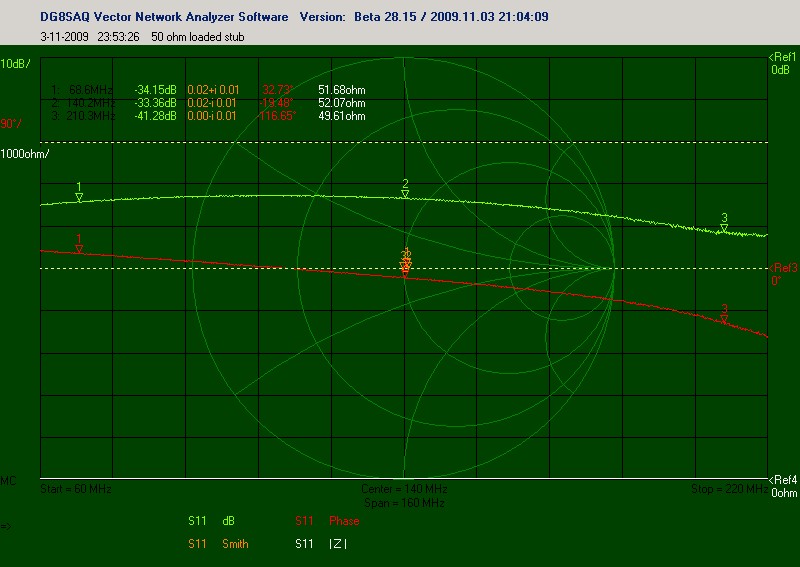
Task: Click marker 1 frequency 68.6MHz
Action: (91, 90)
